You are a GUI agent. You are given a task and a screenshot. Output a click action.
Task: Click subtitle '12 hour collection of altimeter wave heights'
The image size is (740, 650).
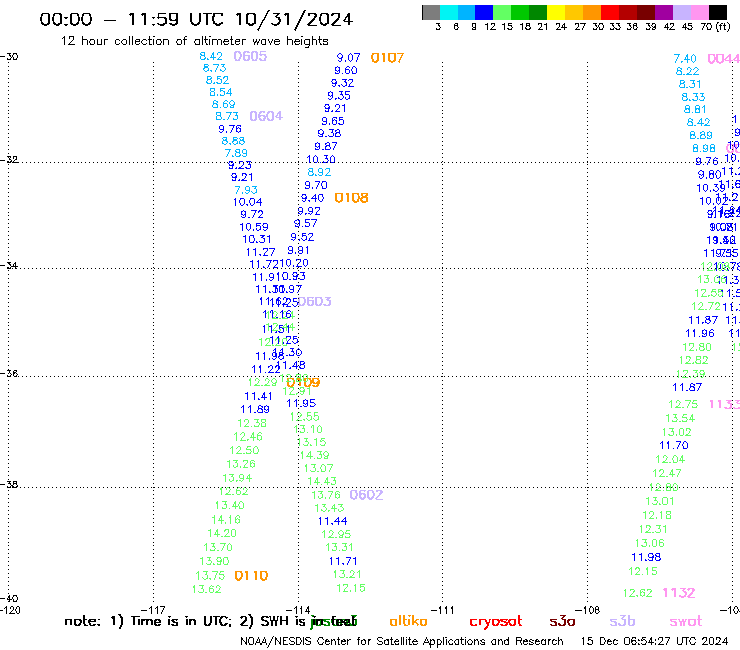[x=194, y=41]
